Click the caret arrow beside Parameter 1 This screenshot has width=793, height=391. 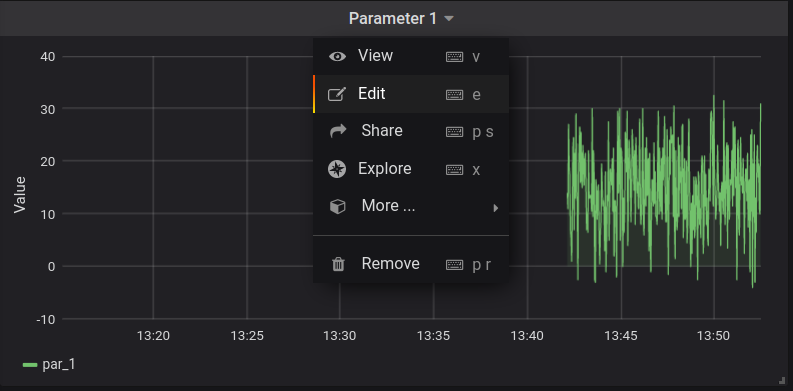449,19
